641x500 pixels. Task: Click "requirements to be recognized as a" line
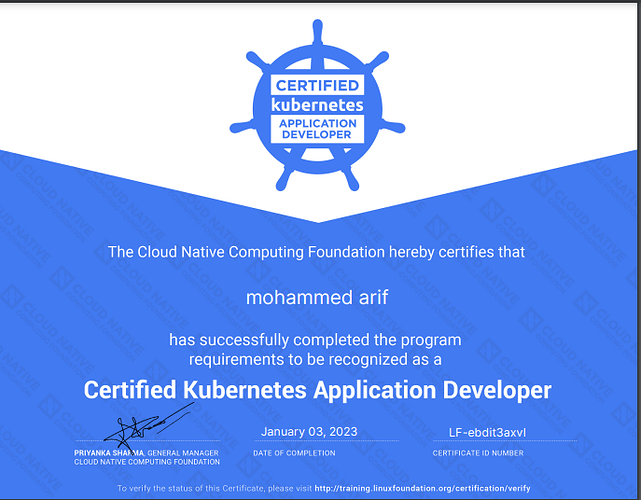click(315, 360)
